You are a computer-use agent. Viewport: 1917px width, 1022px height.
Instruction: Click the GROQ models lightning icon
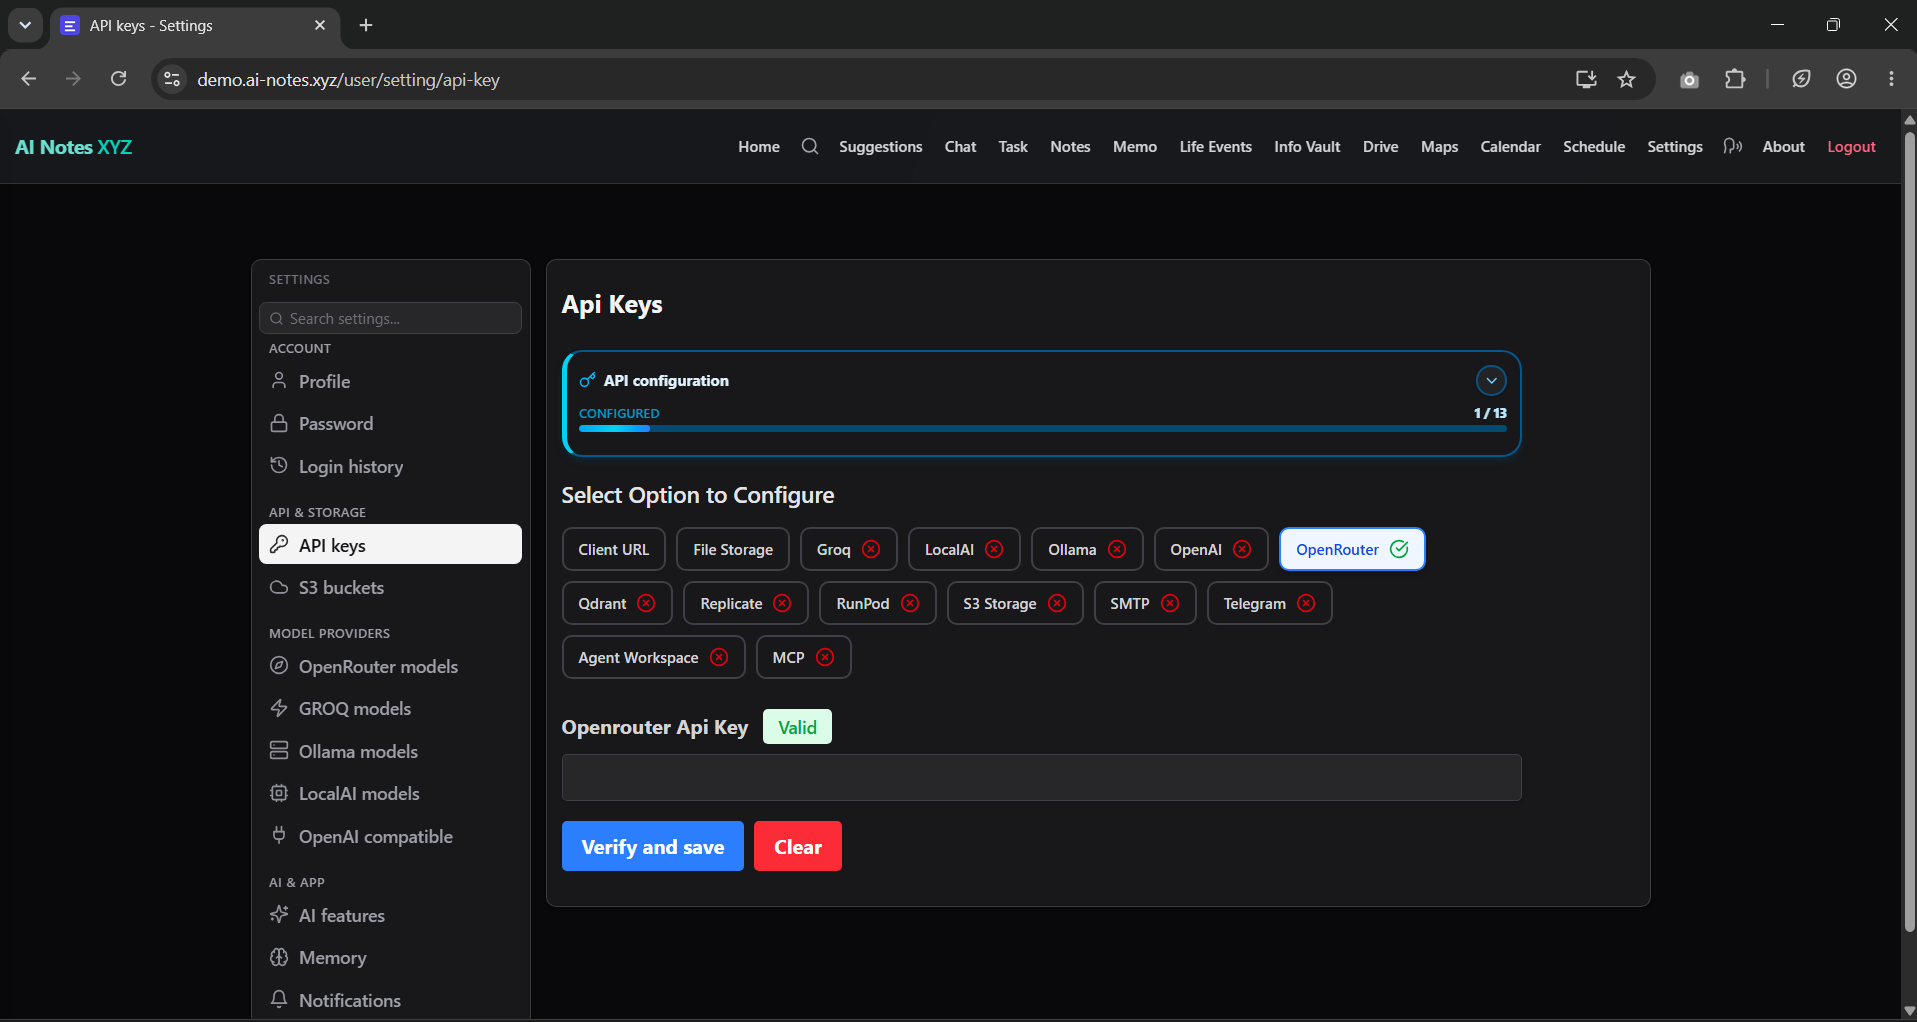(x=279, y=708)
